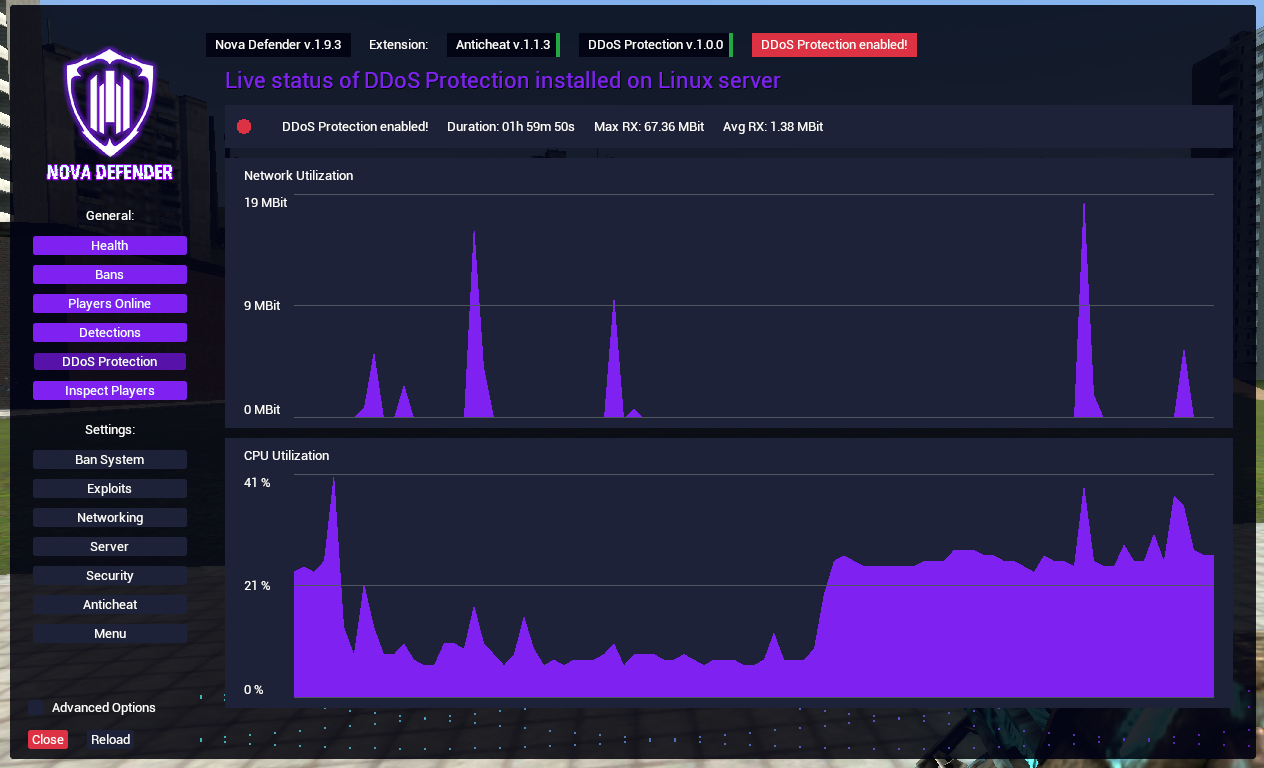This screenshot has width=1264, height=768.
Task: Click the red status indicator dot
Action: click(244, 127)
